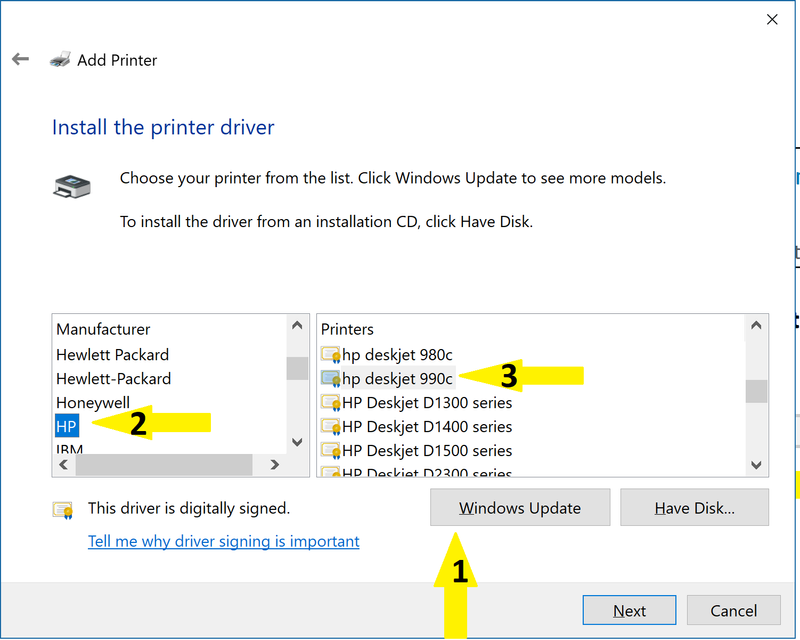Select Hewlett-Packard with hyphen in Manufacturer list
This screenshot has width=800, height=640.
[x=113, y=379]
